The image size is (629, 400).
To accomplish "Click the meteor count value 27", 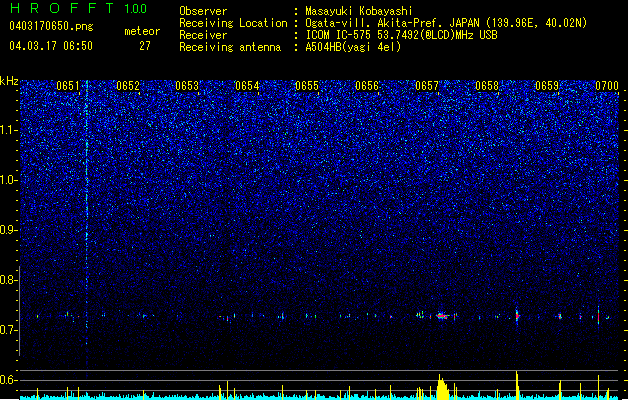I will click(x=145, y=46).
